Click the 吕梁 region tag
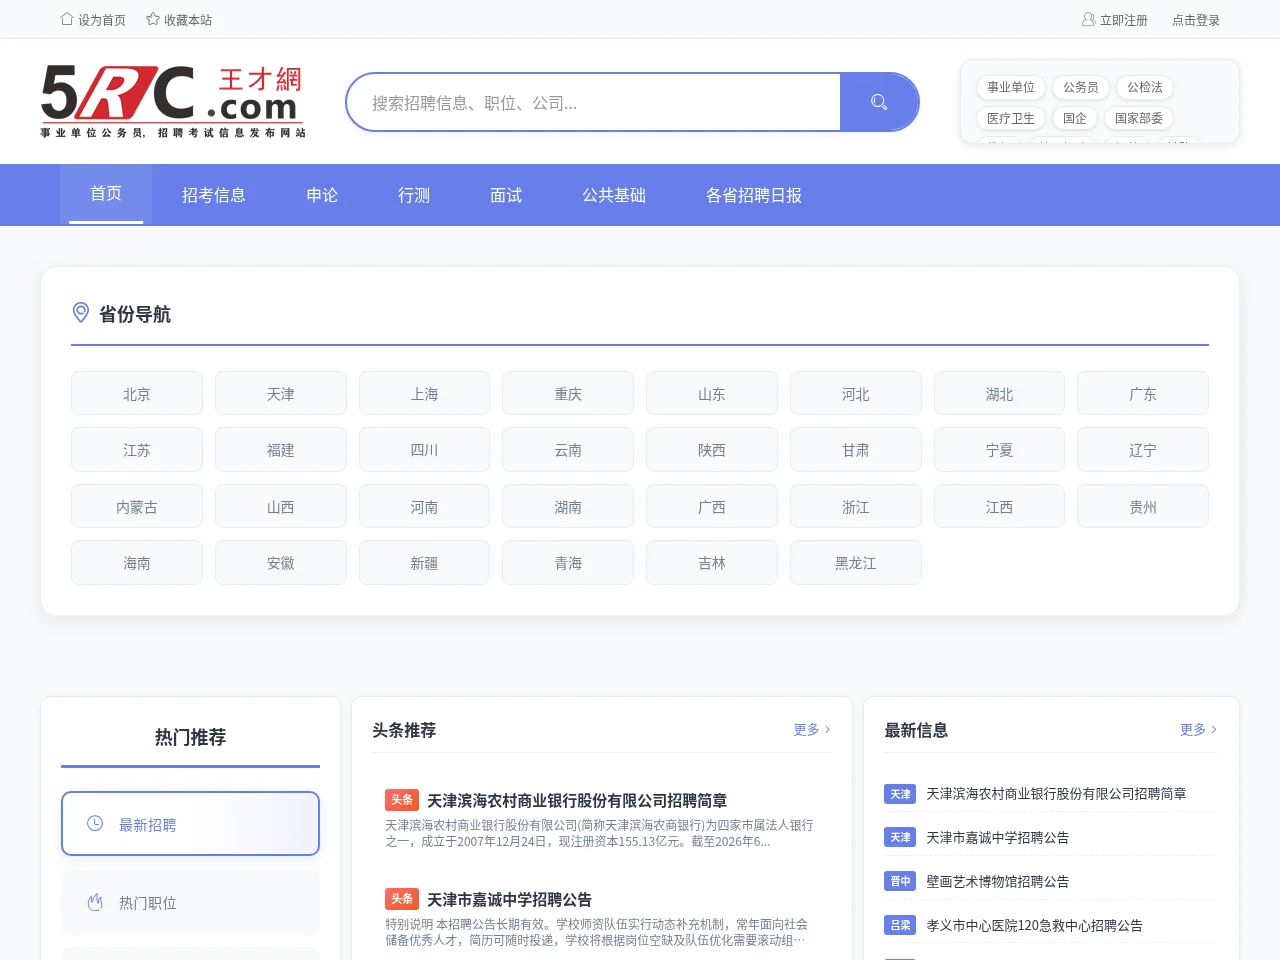Viewport: 1280px width, 960px height. point(900,925)
